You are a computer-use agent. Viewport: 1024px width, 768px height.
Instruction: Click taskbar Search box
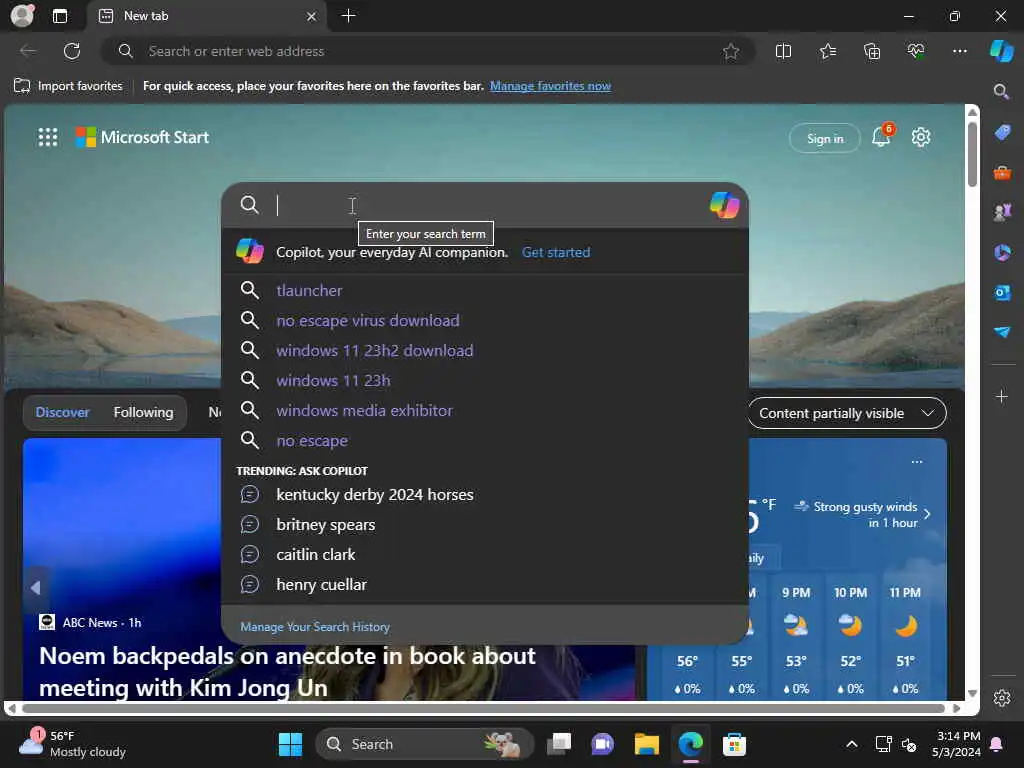point(424,744)
